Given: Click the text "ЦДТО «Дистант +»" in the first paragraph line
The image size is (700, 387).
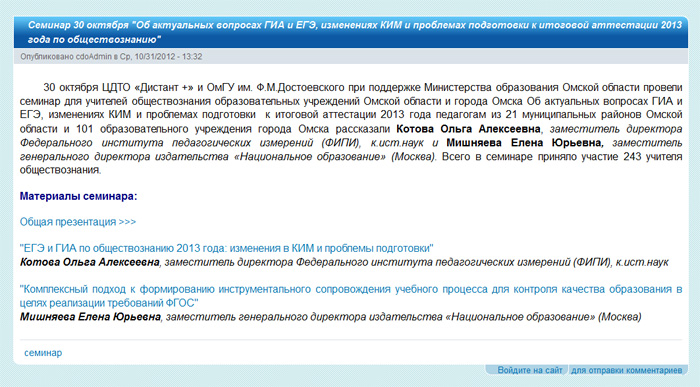Looking at the screenshot, I should [x=147, y=87].
